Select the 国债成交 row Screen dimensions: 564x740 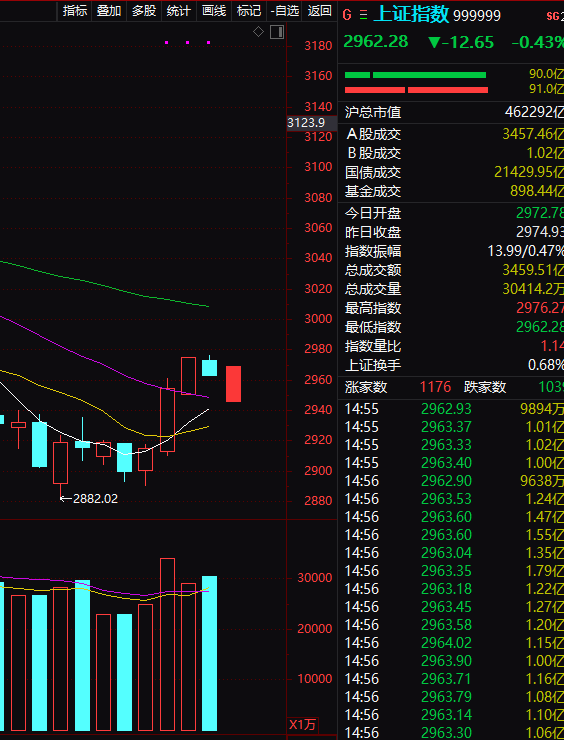coord(451,172)
